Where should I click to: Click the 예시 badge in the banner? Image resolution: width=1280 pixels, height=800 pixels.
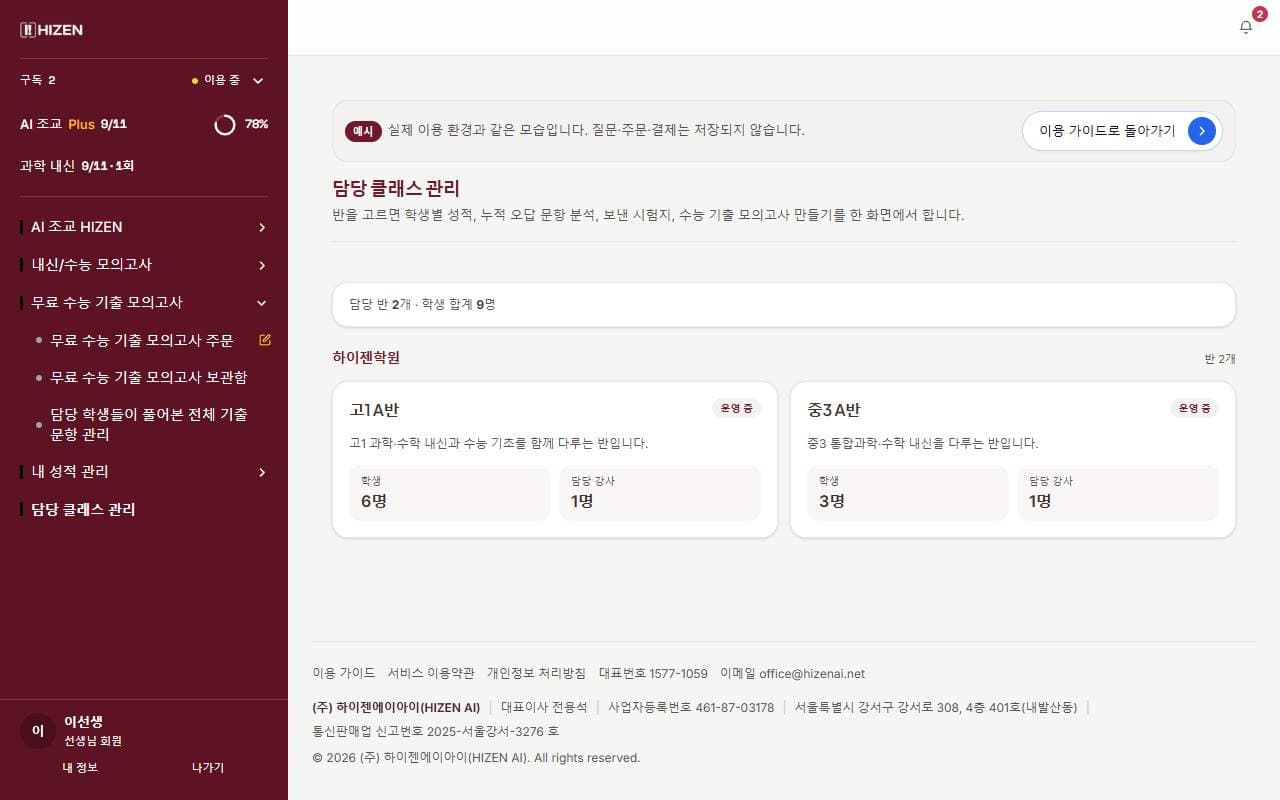(x=364, y=131)
